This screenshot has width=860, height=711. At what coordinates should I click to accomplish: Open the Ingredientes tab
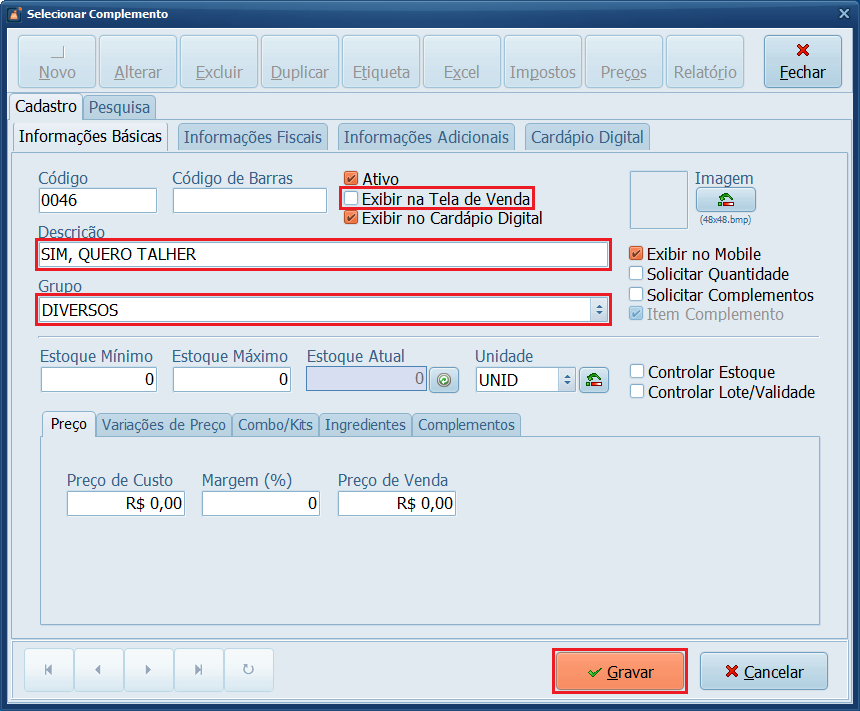coord(365,425)
